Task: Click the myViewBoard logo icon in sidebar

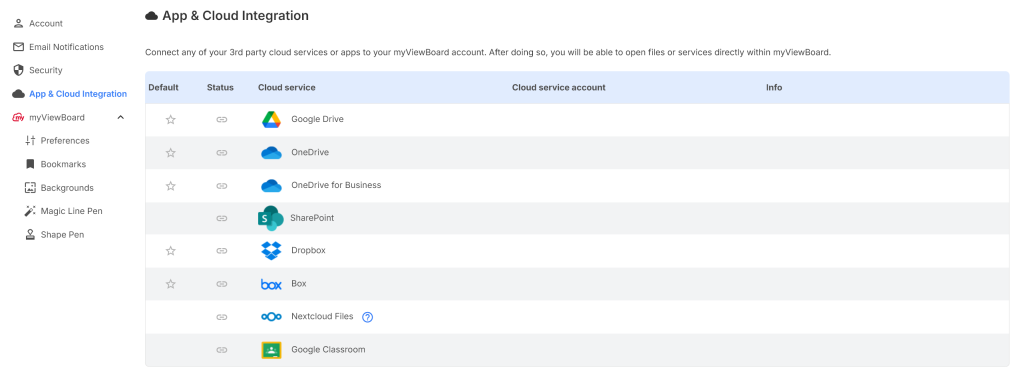Action: point(18,118)
